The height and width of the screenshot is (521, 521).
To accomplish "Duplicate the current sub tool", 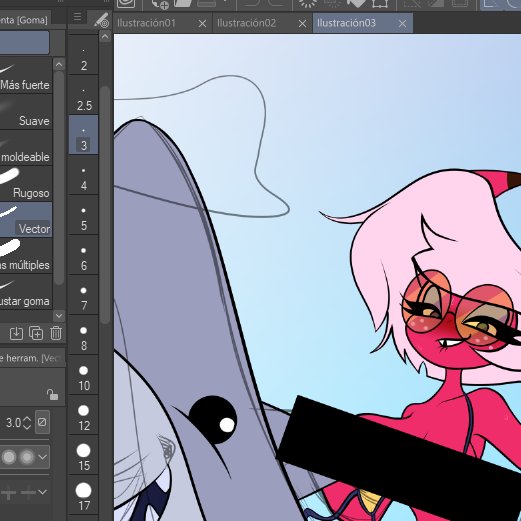I will [x=36, y=333].
